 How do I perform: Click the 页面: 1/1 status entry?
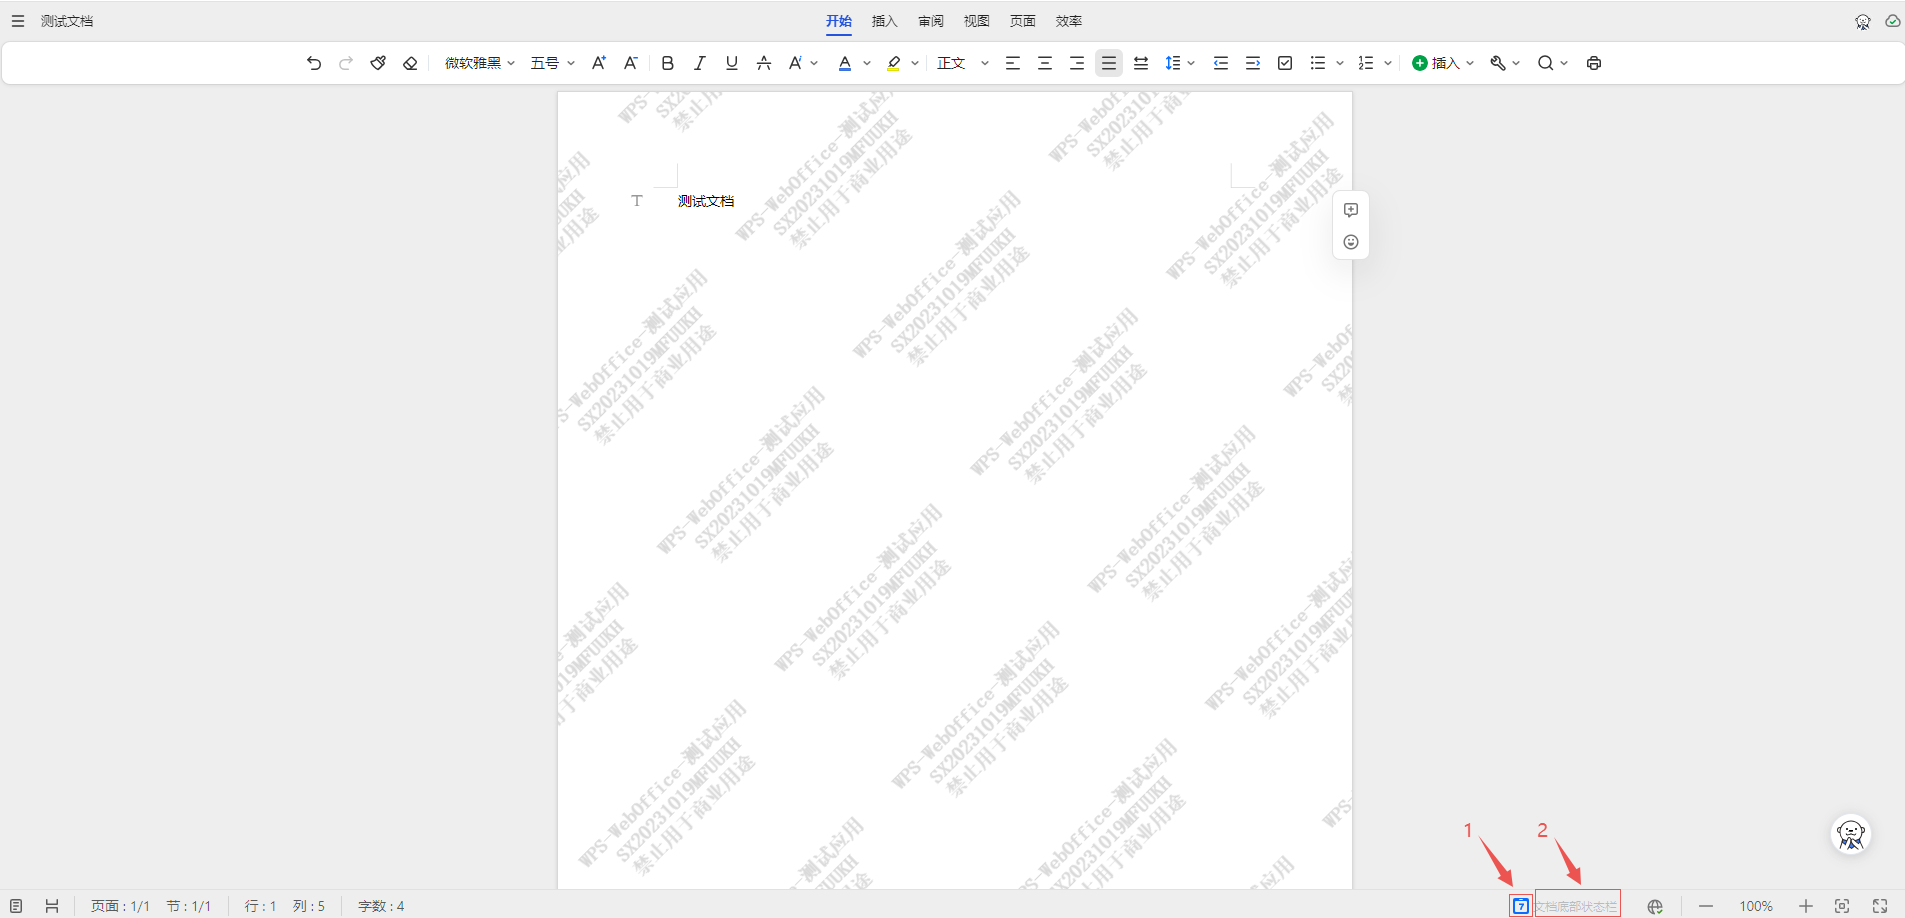point(120,906)
